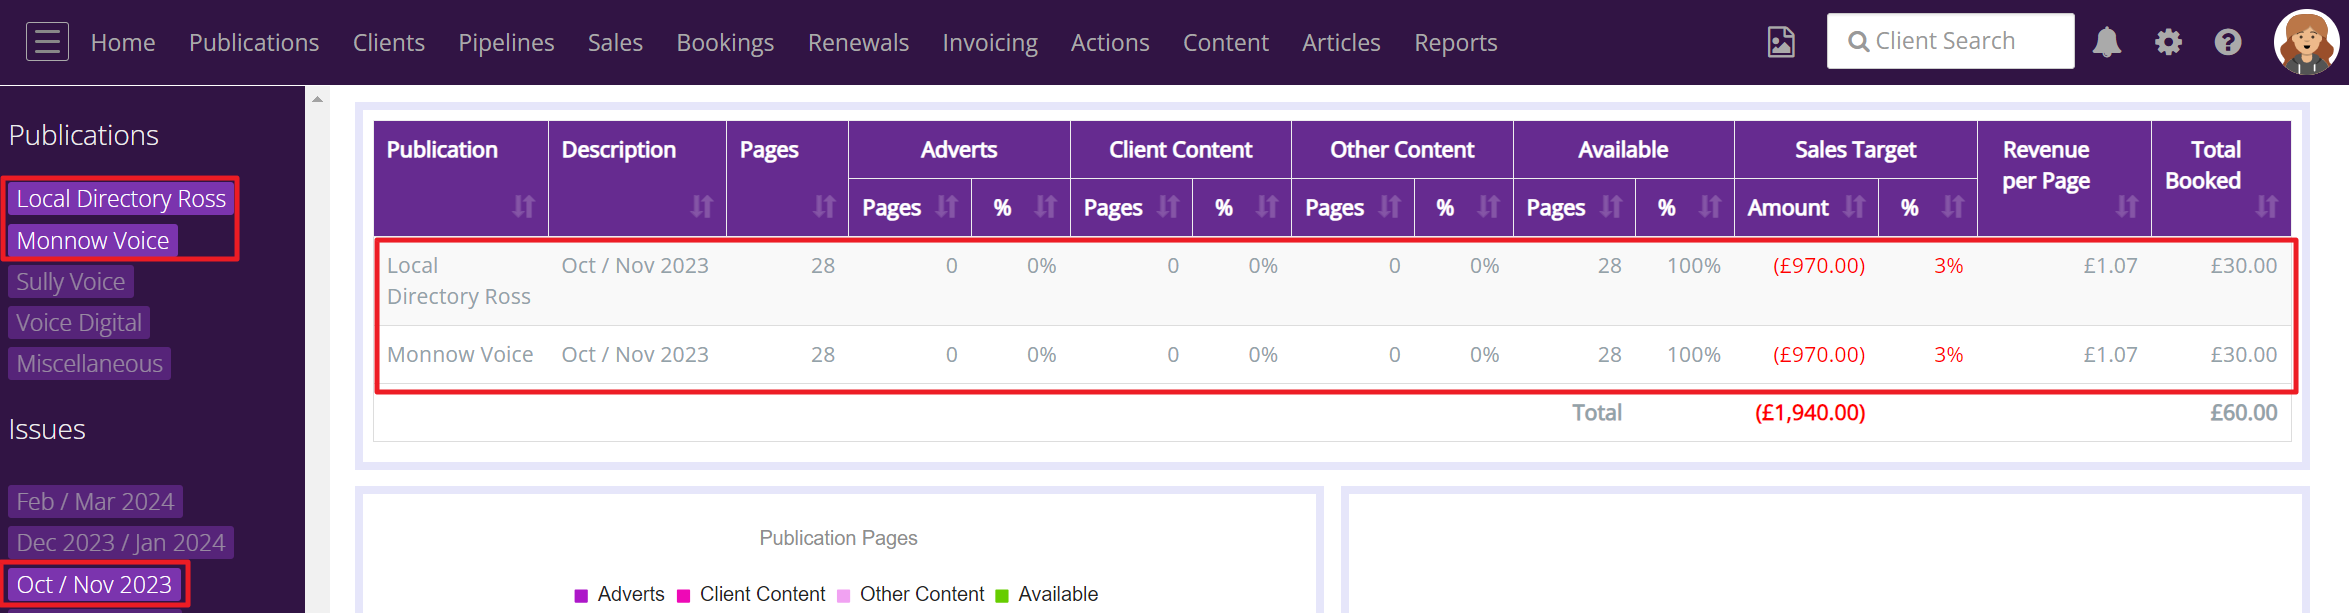
Task: Toggle Other Content series in chart legend
Action: tap(910, 594)
